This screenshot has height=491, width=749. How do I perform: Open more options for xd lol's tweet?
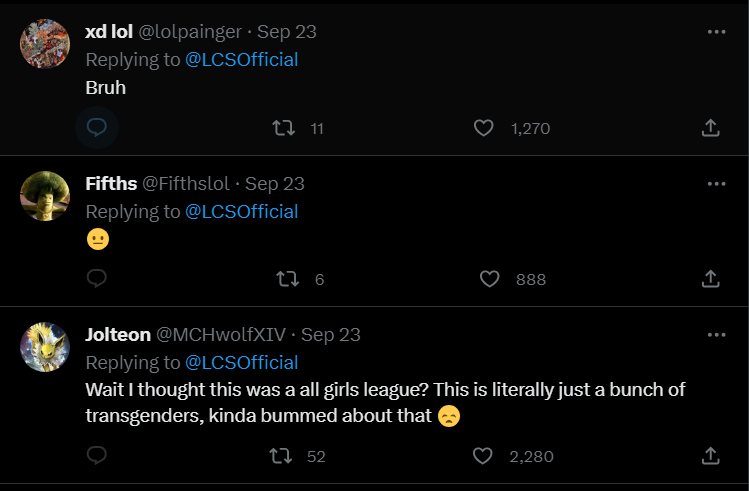click(x=716, y=32)
